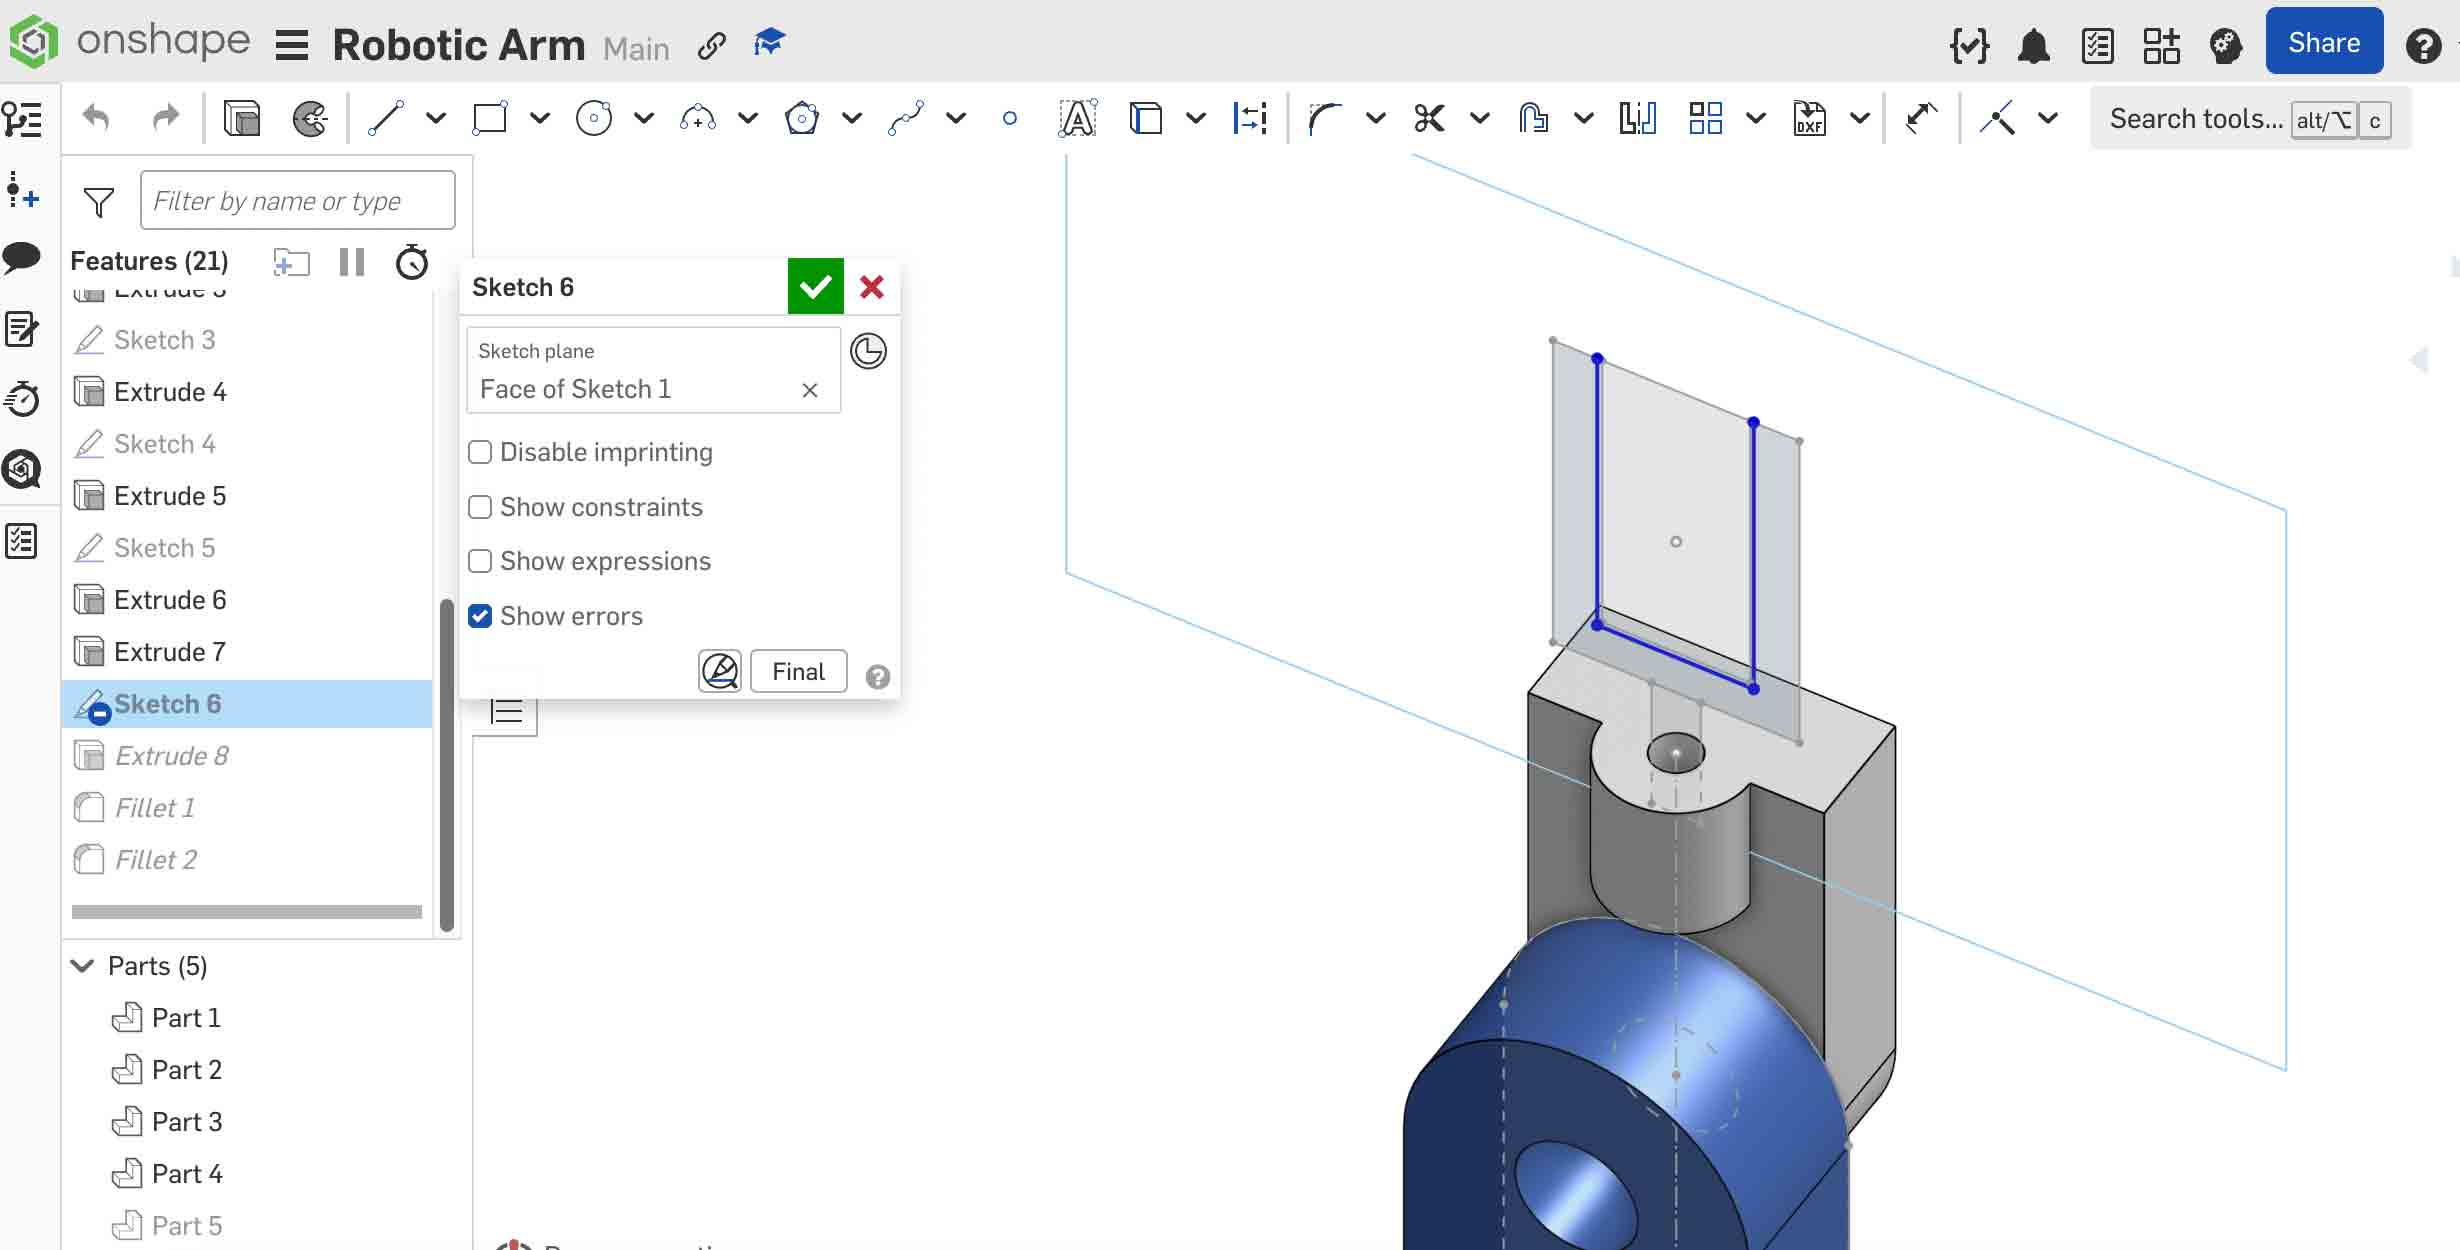Open the Dimension tool
The height and width of the screenshot is (1250, 2460).
click(1251, 118)
